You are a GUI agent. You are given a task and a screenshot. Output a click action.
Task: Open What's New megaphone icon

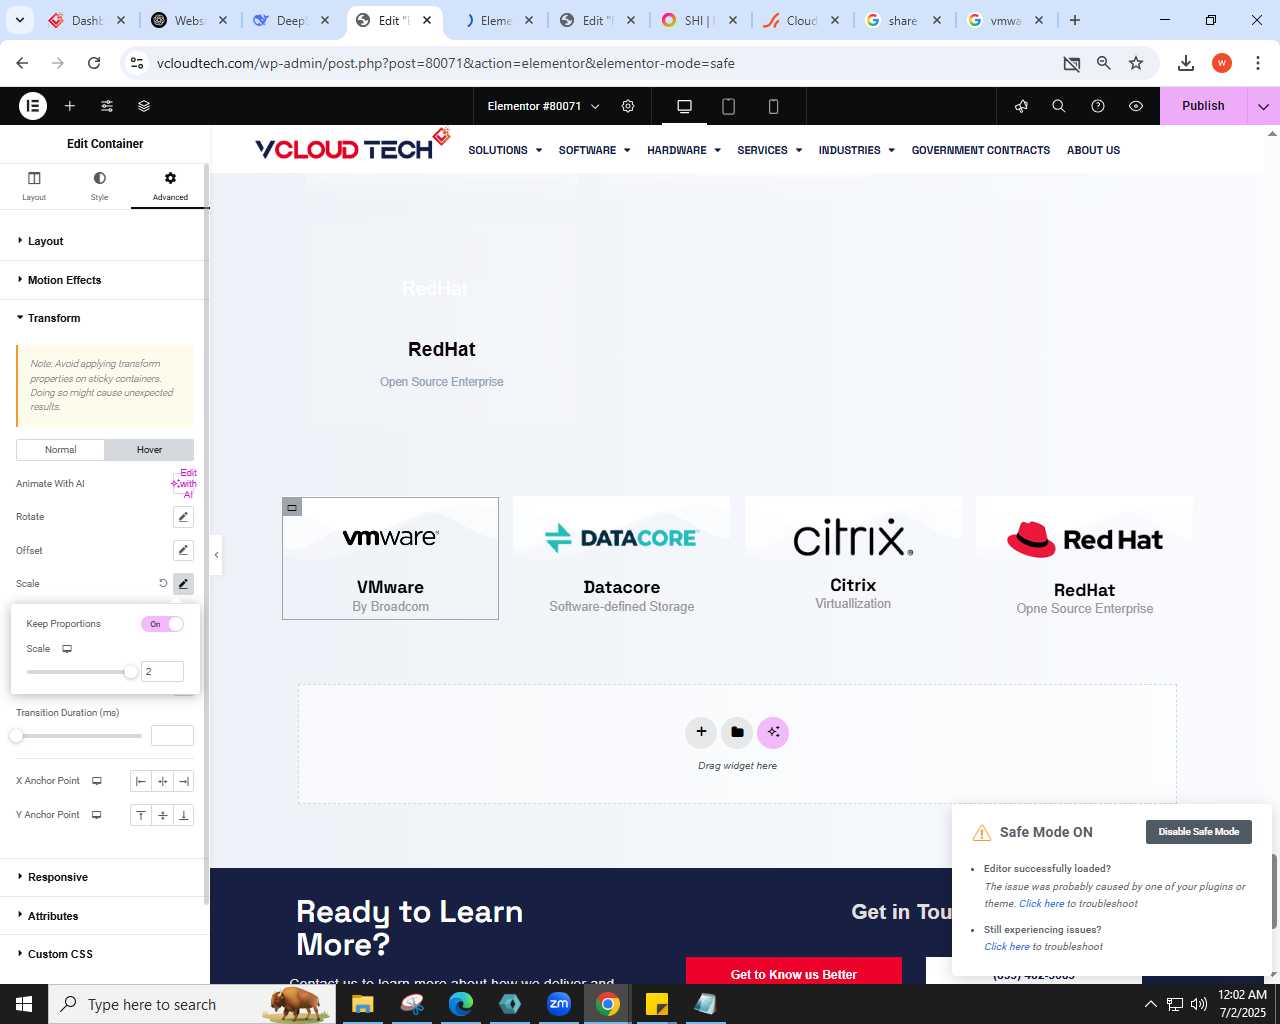pos(1021,106)
